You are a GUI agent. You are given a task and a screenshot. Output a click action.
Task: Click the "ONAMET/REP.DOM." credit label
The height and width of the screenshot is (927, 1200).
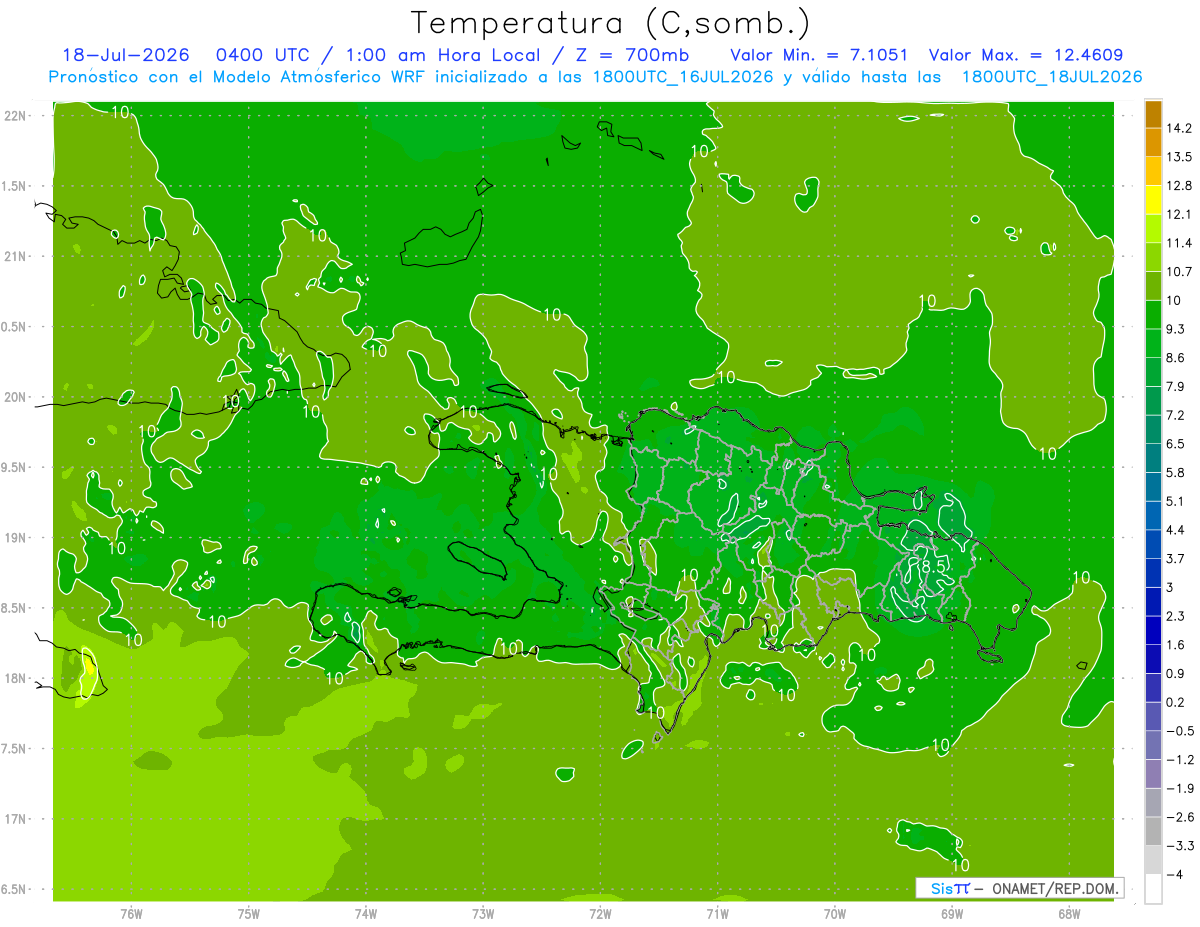1055,888
